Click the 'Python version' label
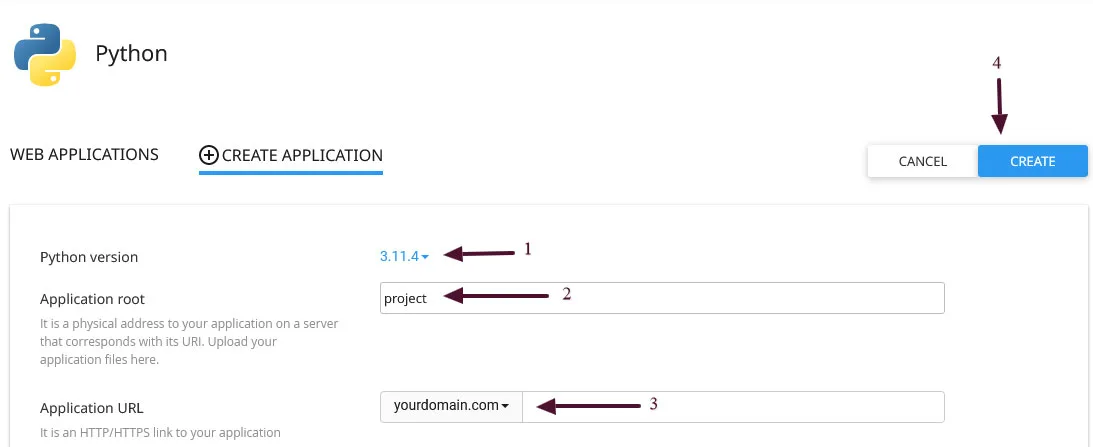 (x=89, y=257)
